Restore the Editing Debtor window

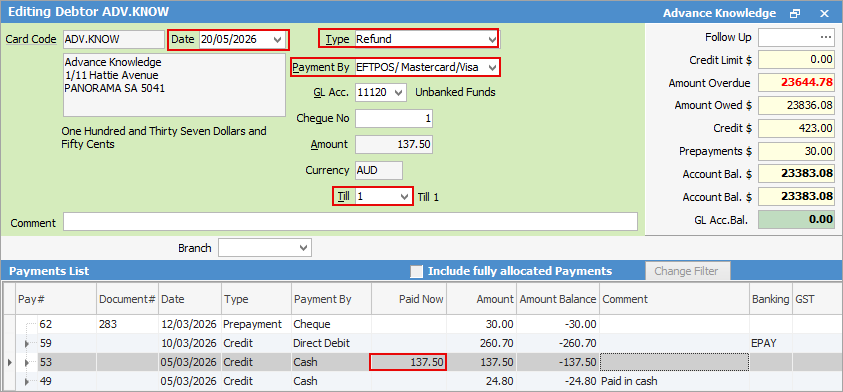795,13
